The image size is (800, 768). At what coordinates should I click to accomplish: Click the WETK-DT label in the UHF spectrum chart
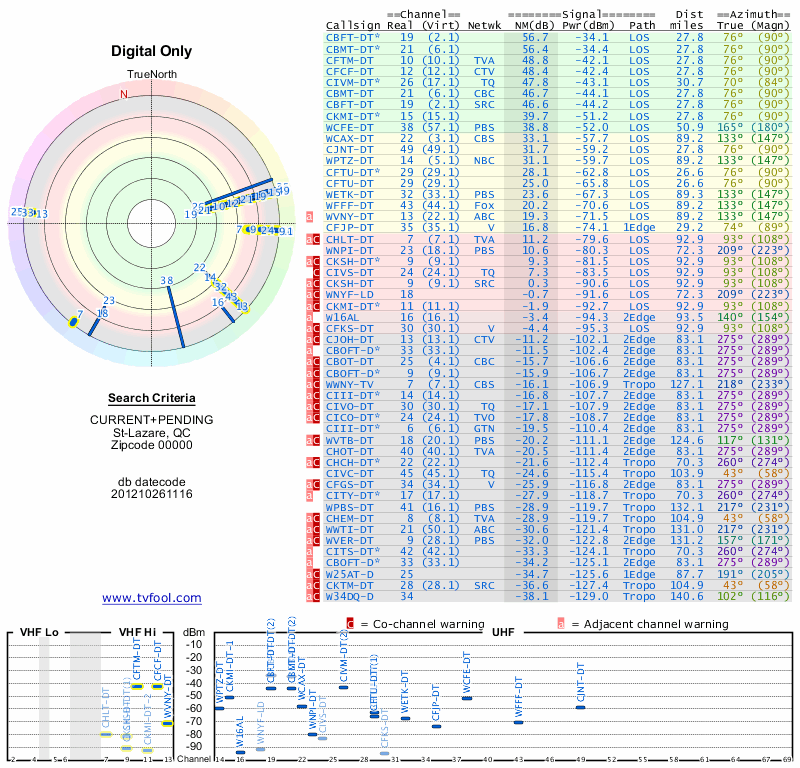click(x=405, y=692)
